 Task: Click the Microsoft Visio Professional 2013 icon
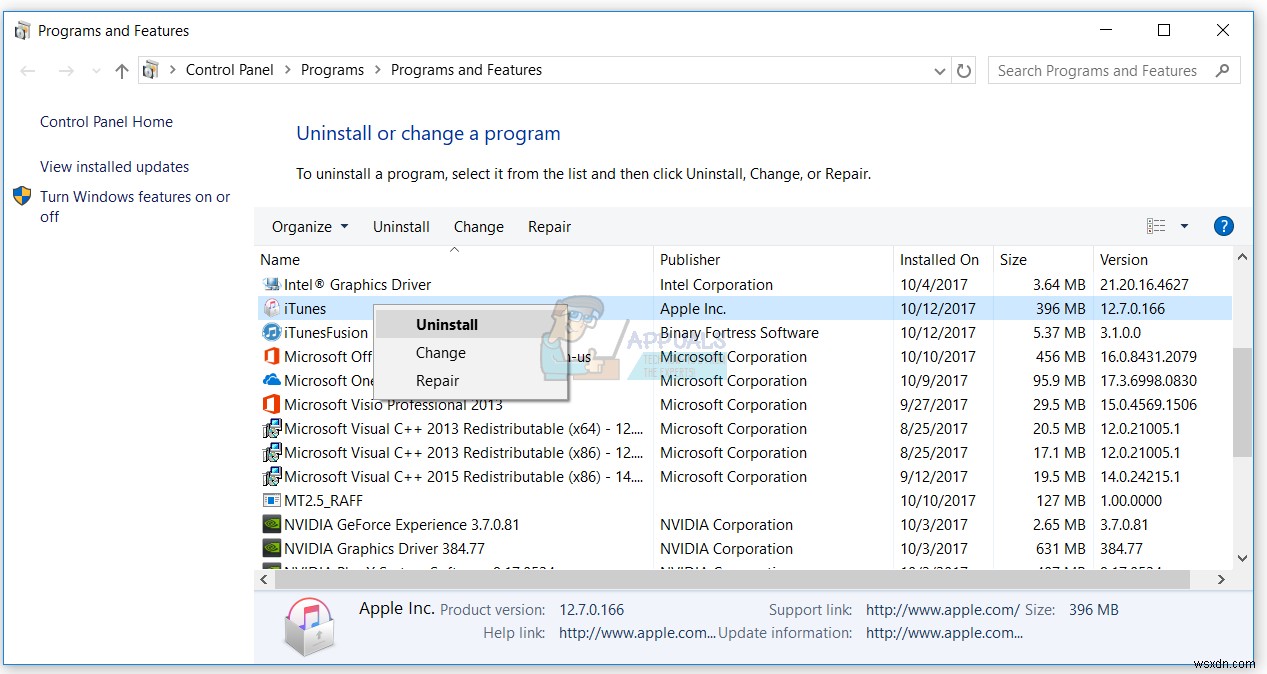click(x=270, y=404)
